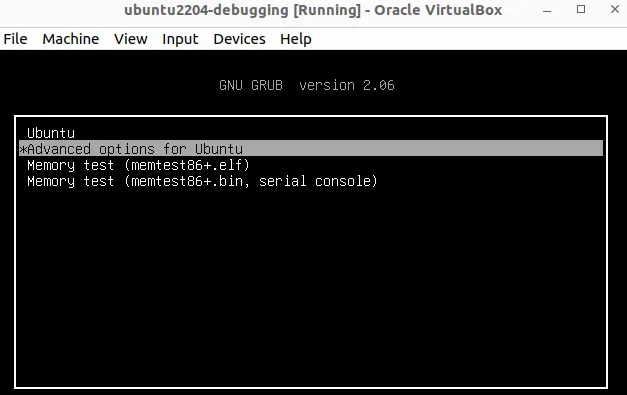Click the ubuntu2204-debugging window title
627x395 pixels.
coord(206,10)
